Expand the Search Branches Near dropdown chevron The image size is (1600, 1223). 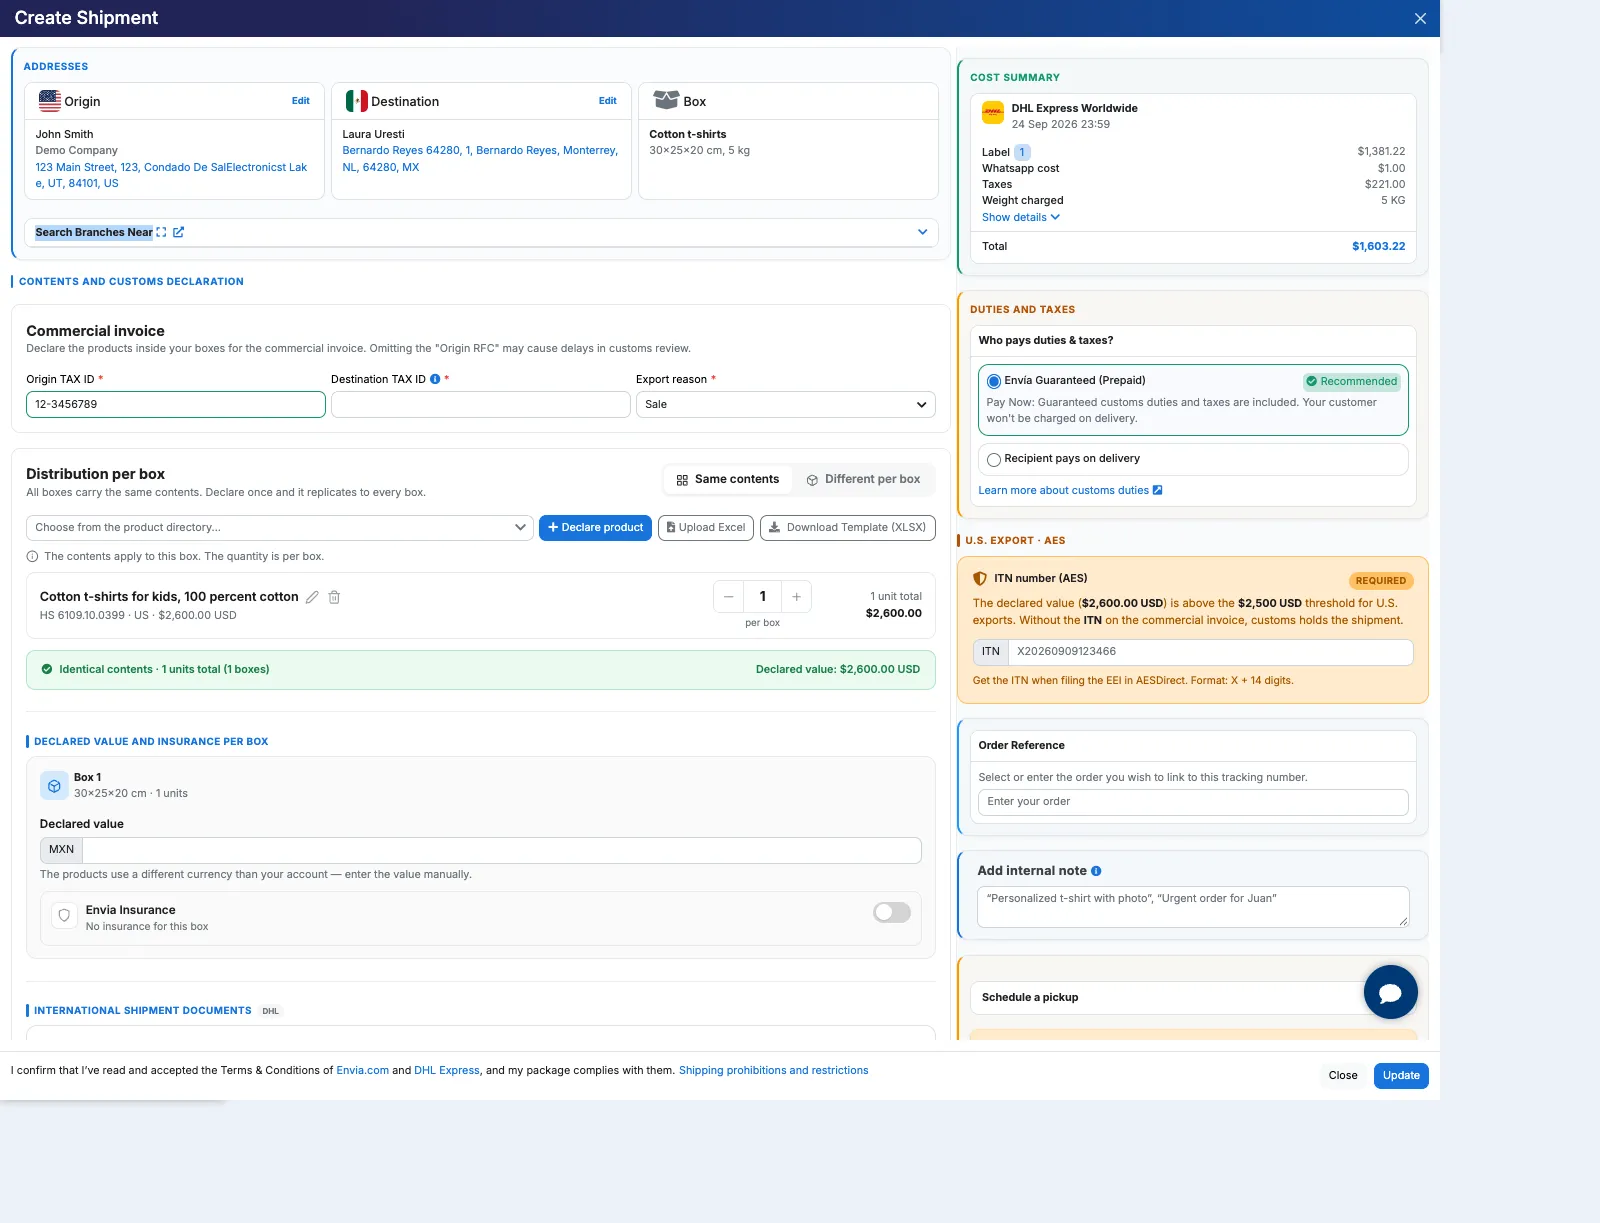[x=923, y=232]
